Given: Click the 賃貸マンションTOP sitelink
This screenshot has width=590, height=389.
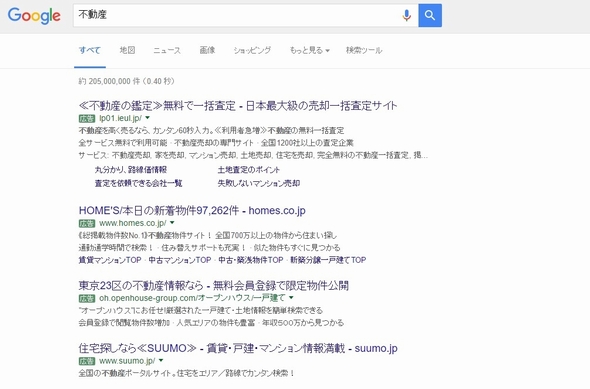Looking at the screenshot, I should [x=110, y=260].
